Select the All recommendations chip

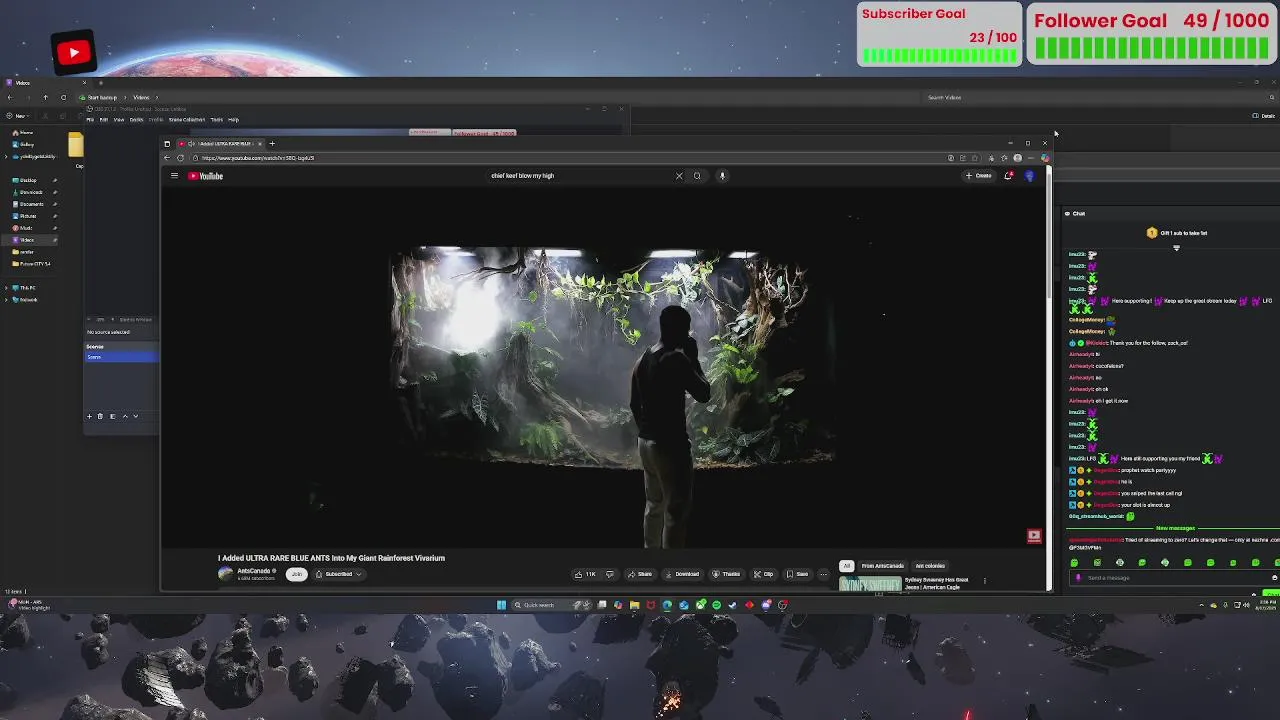point(846,566)
